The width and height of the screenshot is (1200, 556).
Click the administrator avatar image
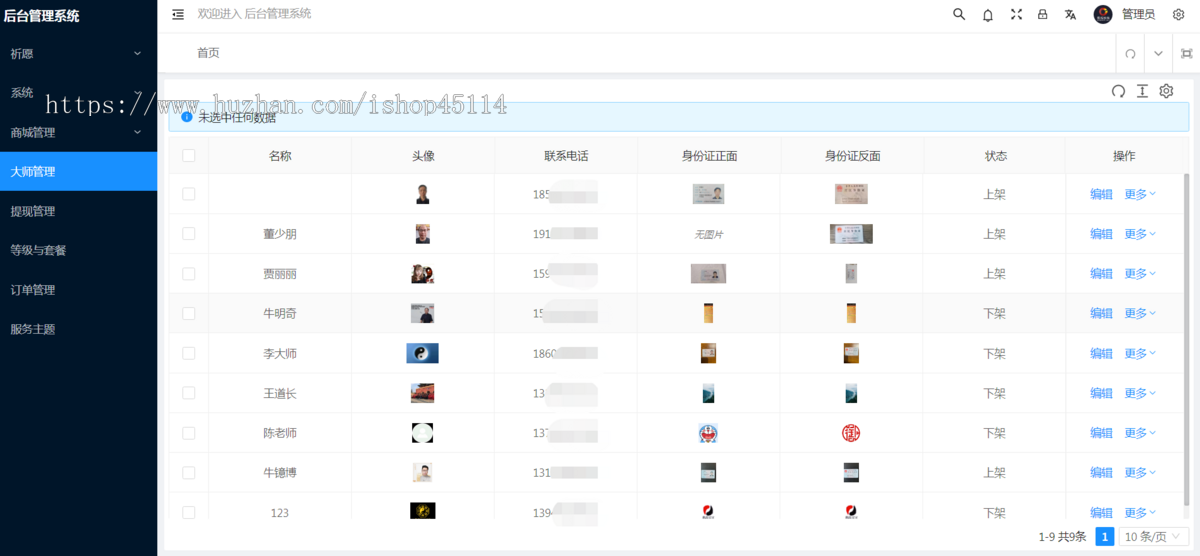pos(1103,14)
